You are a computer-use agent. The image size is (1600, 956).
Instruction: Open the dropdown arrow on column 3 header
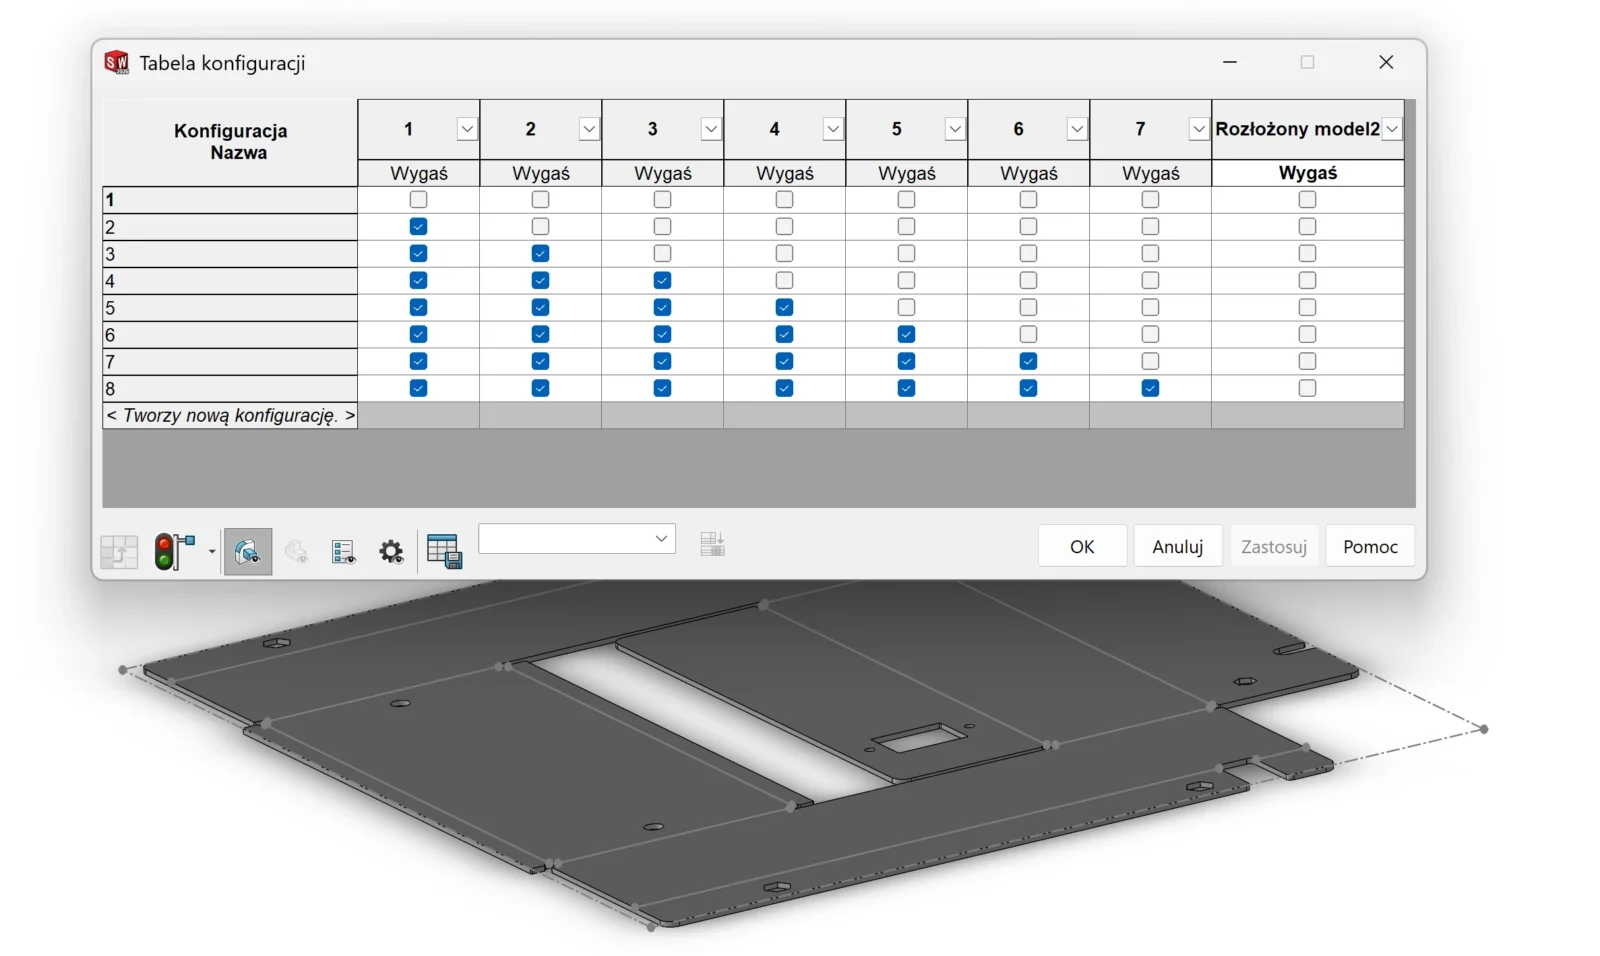tap(711, 129)
